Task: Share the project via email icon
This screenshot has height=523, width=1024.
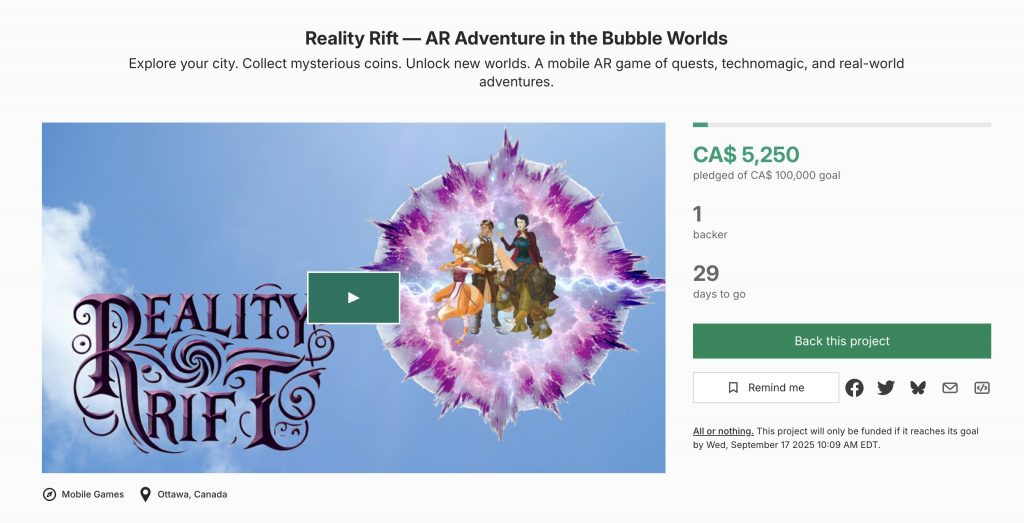Action: tap(950, 388)
